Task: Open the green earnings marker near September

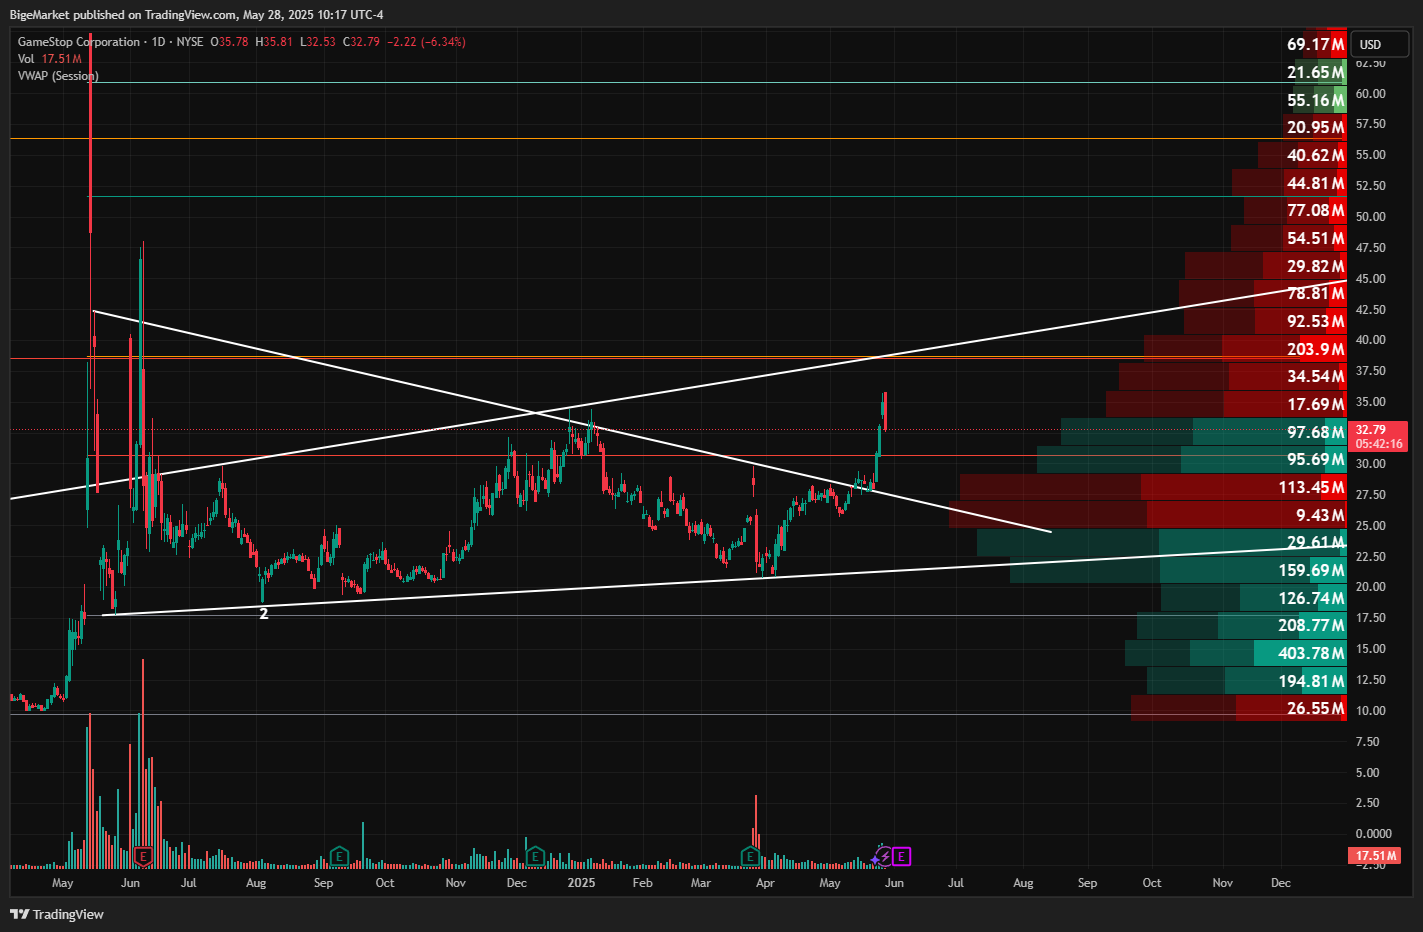Action: click(x=339, y=856)
